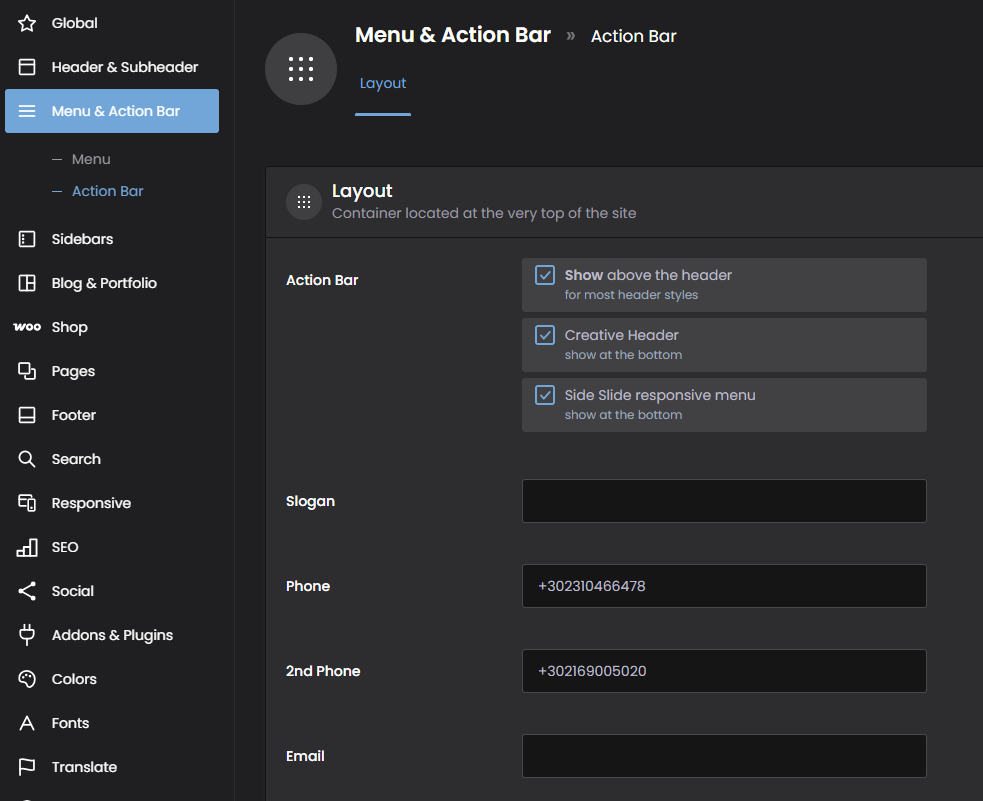Open the Social share icon
This screenshot has height=801, width=983.
point(27,591)
